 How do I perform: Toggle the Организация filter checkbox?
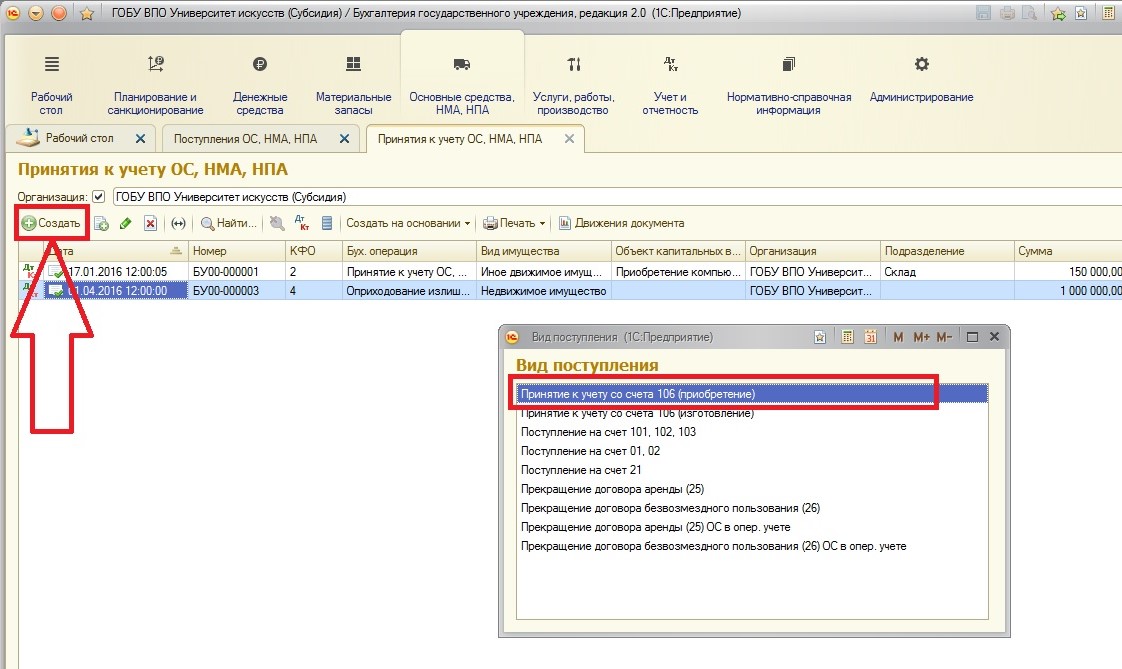(98, 197)
